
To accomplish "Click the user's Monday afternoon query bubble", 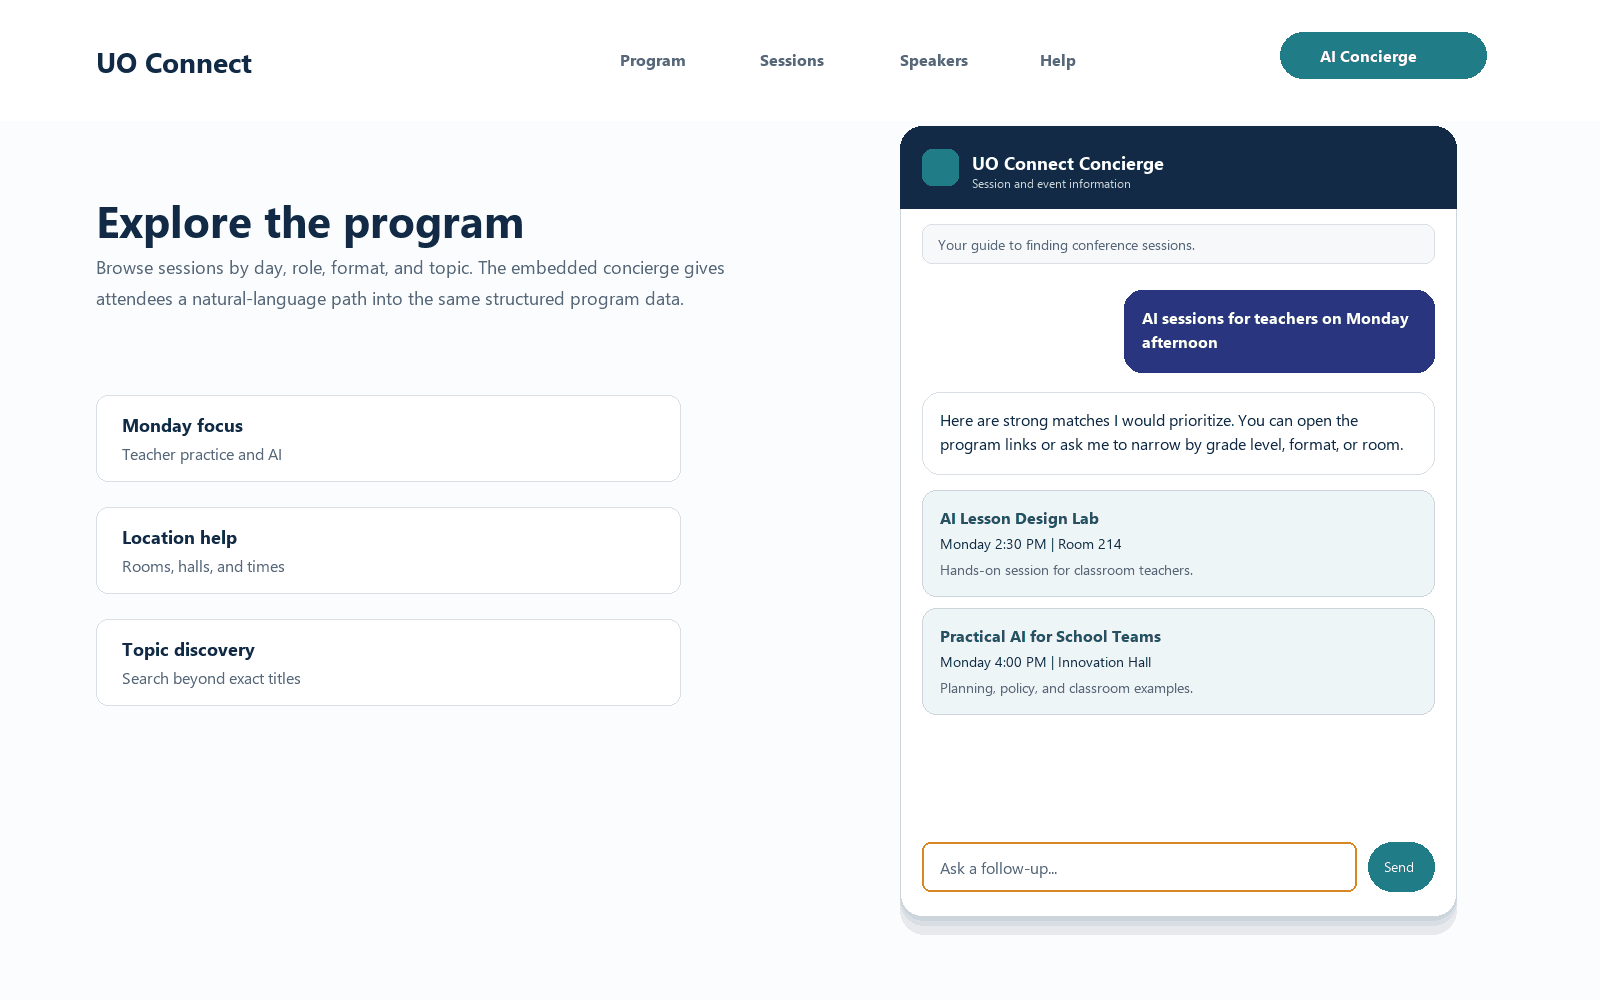I will pos(1279,331).
